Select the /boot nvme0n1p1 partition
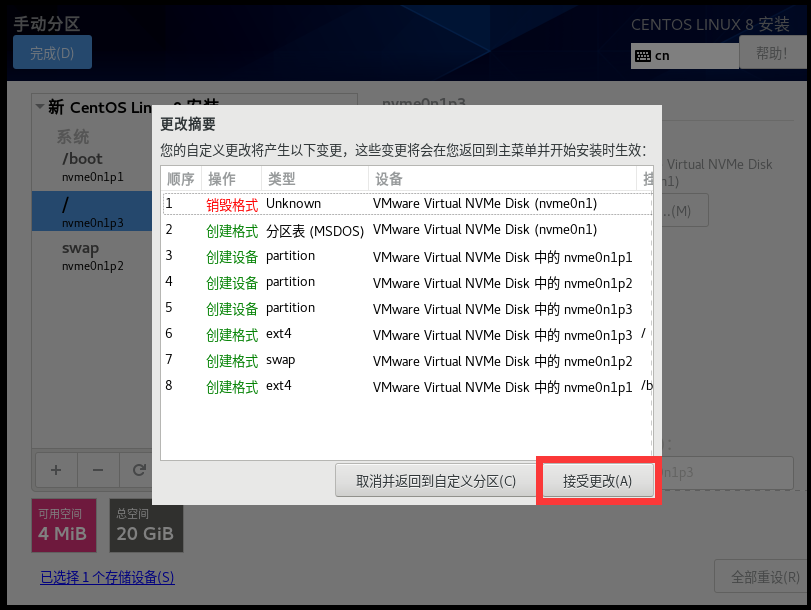 point(92,167)
